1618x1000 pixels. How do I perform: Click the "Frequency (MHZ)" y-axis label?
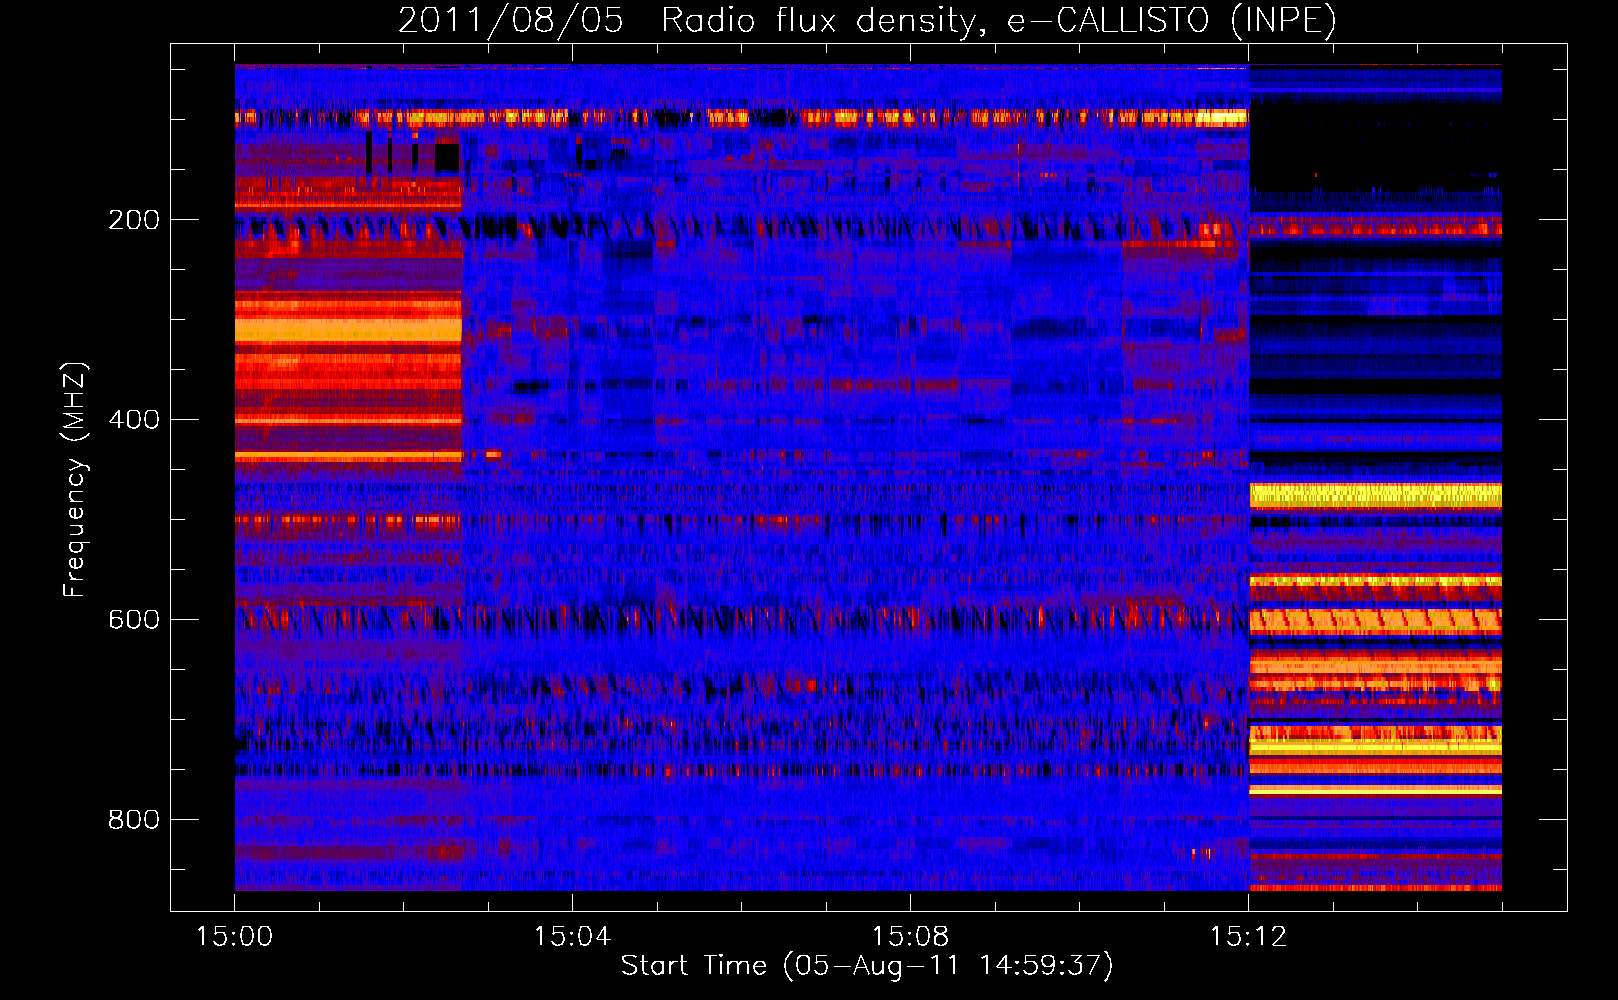click(75, 480)
